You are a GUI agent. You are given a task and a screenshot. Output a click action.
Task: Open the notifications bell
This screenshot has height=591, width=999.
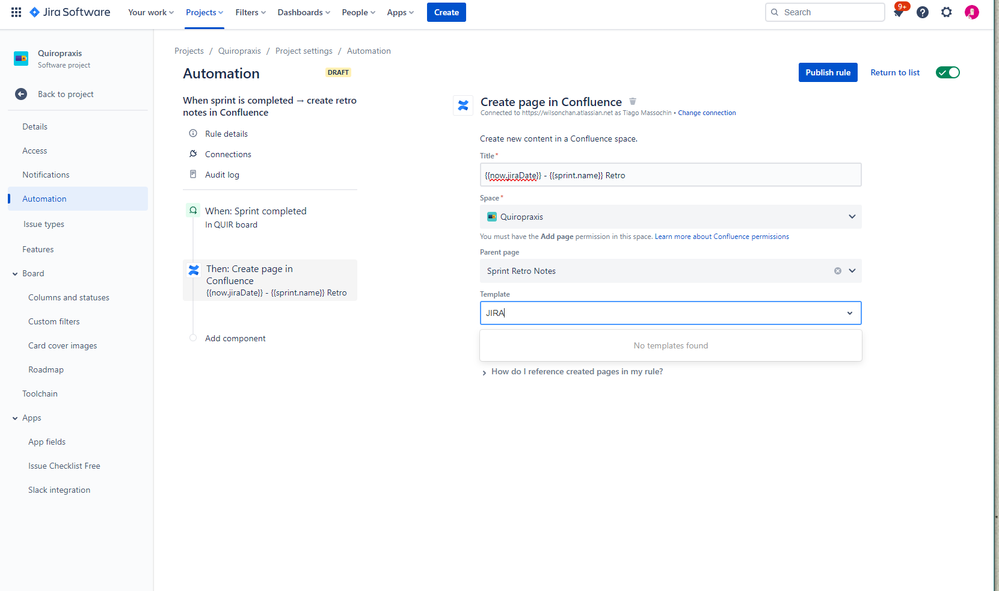click(x=898, y=12)
